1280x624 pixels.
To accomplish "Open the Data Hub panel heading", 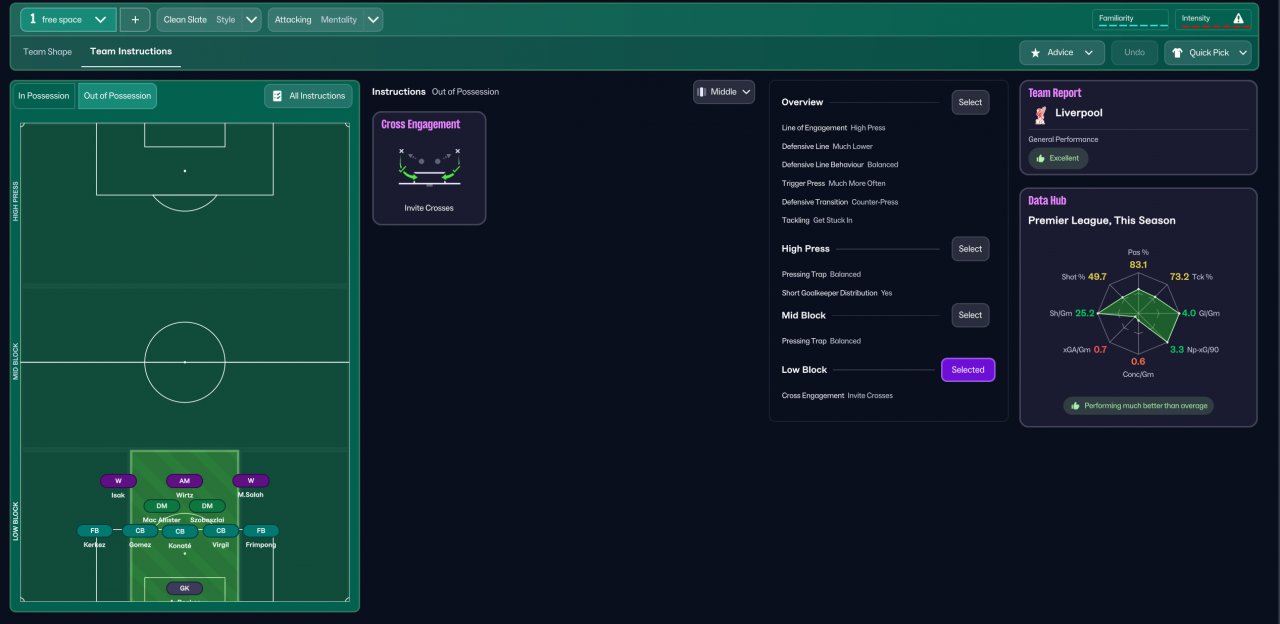I will click(1047, 201).
